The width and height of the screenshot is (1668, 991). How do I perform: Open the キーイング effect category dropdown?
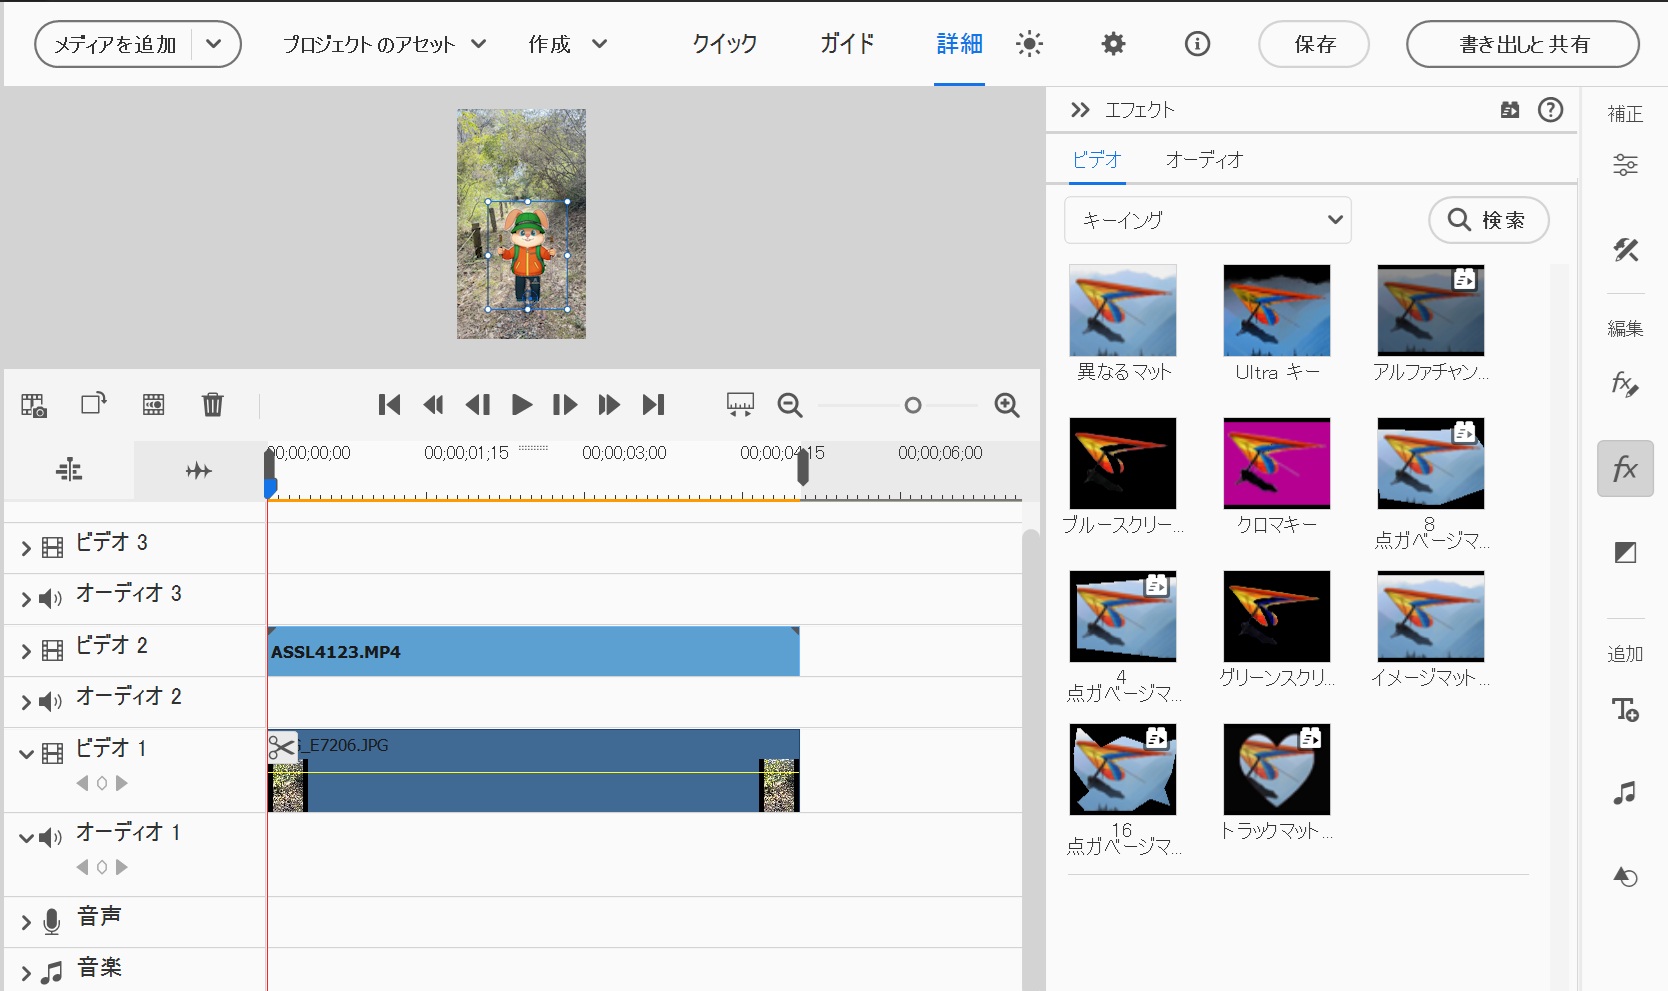click(1207, 220)
